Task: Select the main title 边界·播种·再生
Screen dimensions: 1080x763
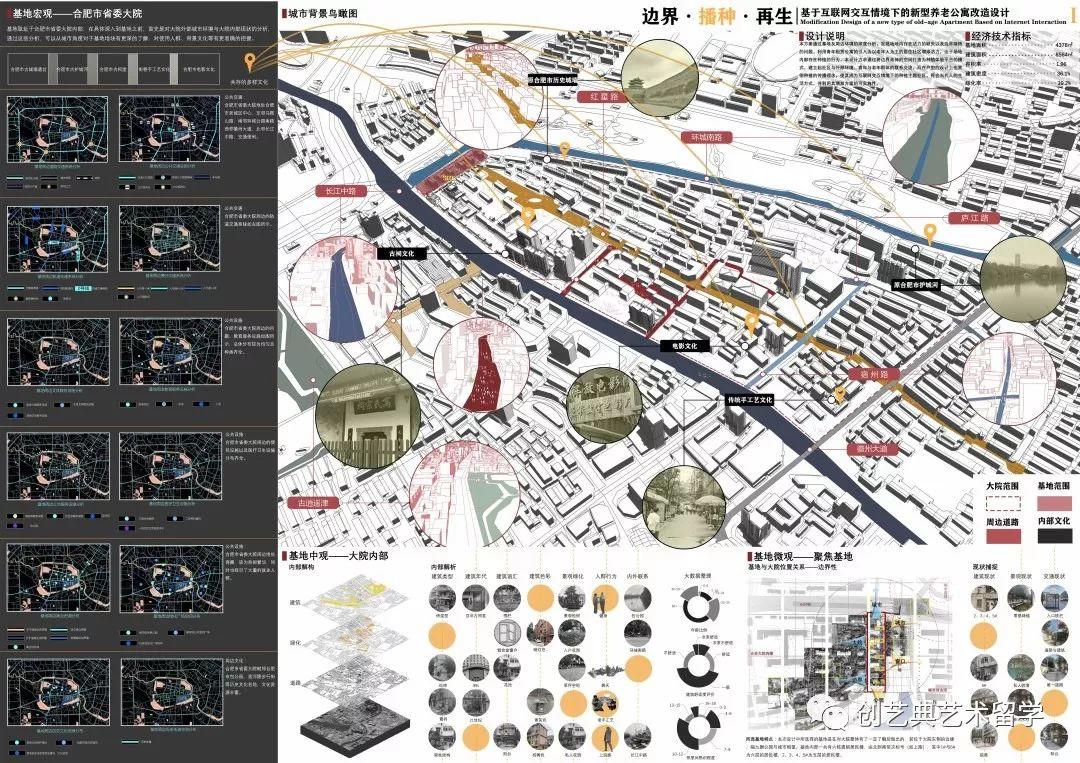Action: tap(717, 15)
